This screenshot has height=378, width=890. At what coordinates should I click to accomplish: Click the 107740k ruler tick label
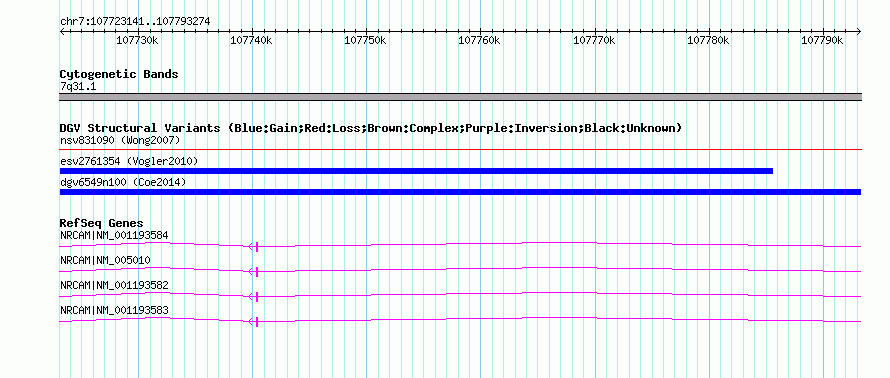coord(251,40)
